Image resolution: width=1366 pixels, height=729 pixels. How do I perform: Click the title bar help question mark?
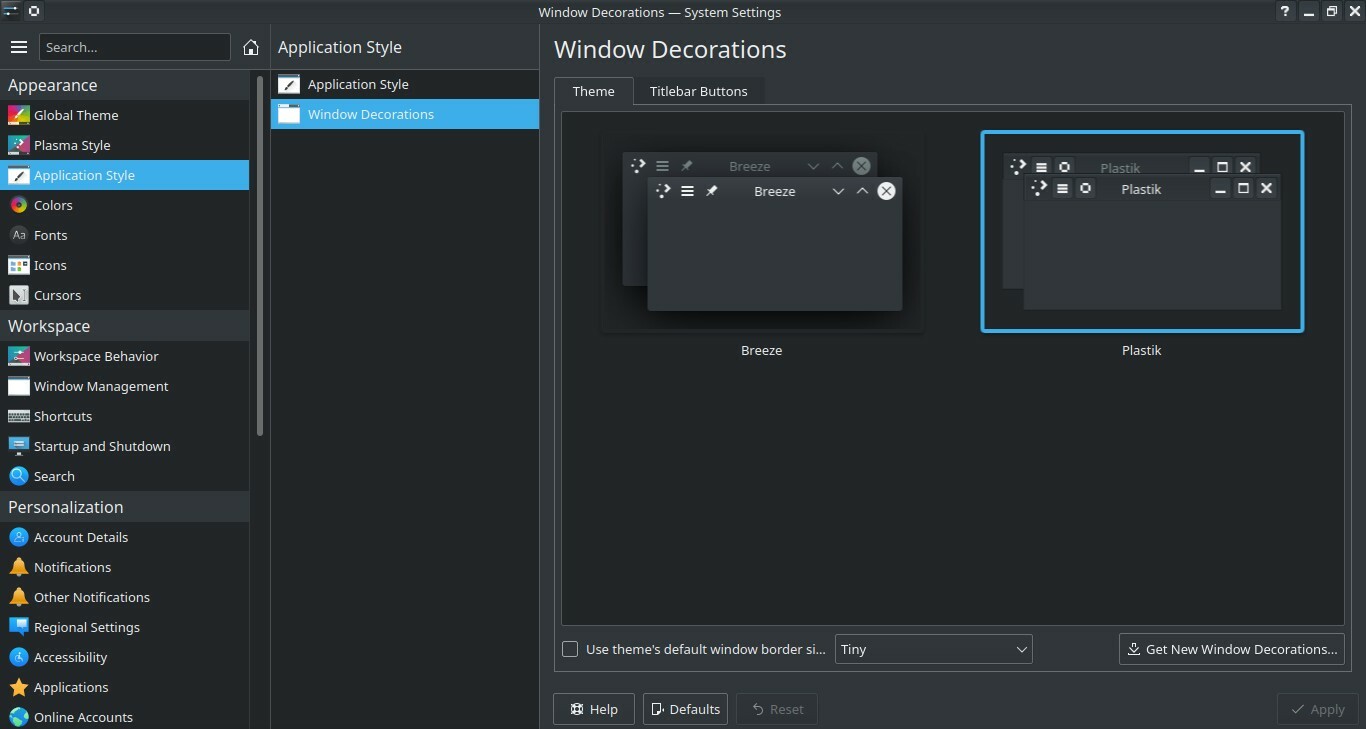pyautogui.click(x=1285, y=12)
